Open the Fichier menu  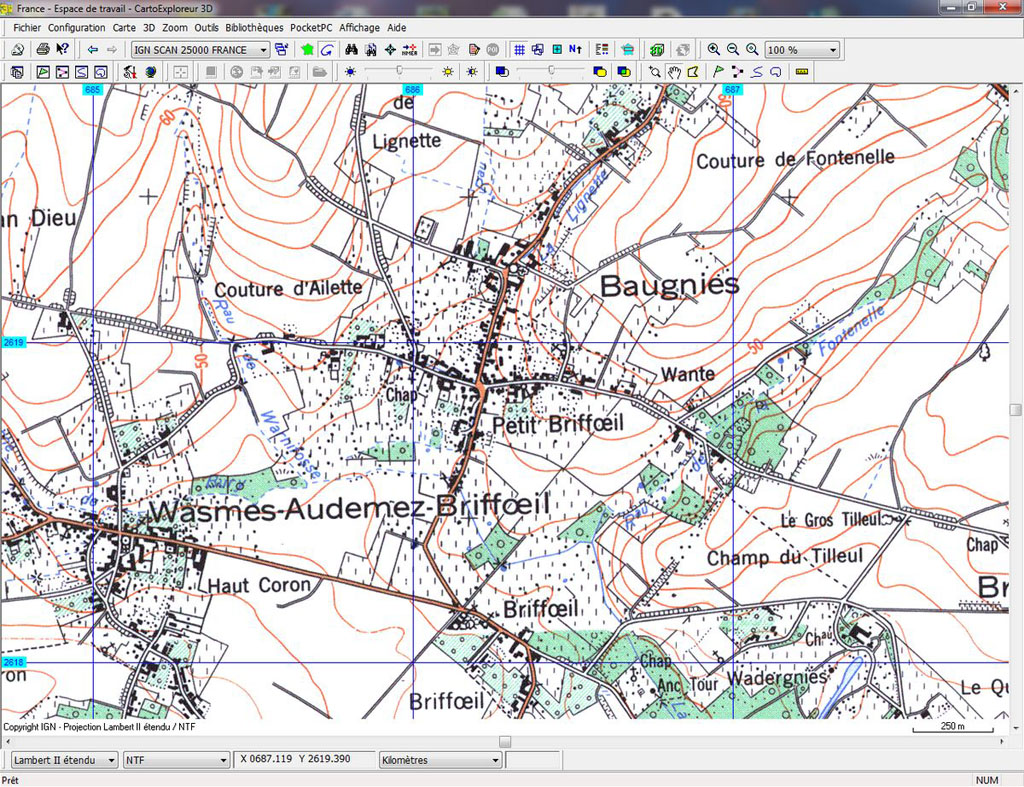click(27, 27)
